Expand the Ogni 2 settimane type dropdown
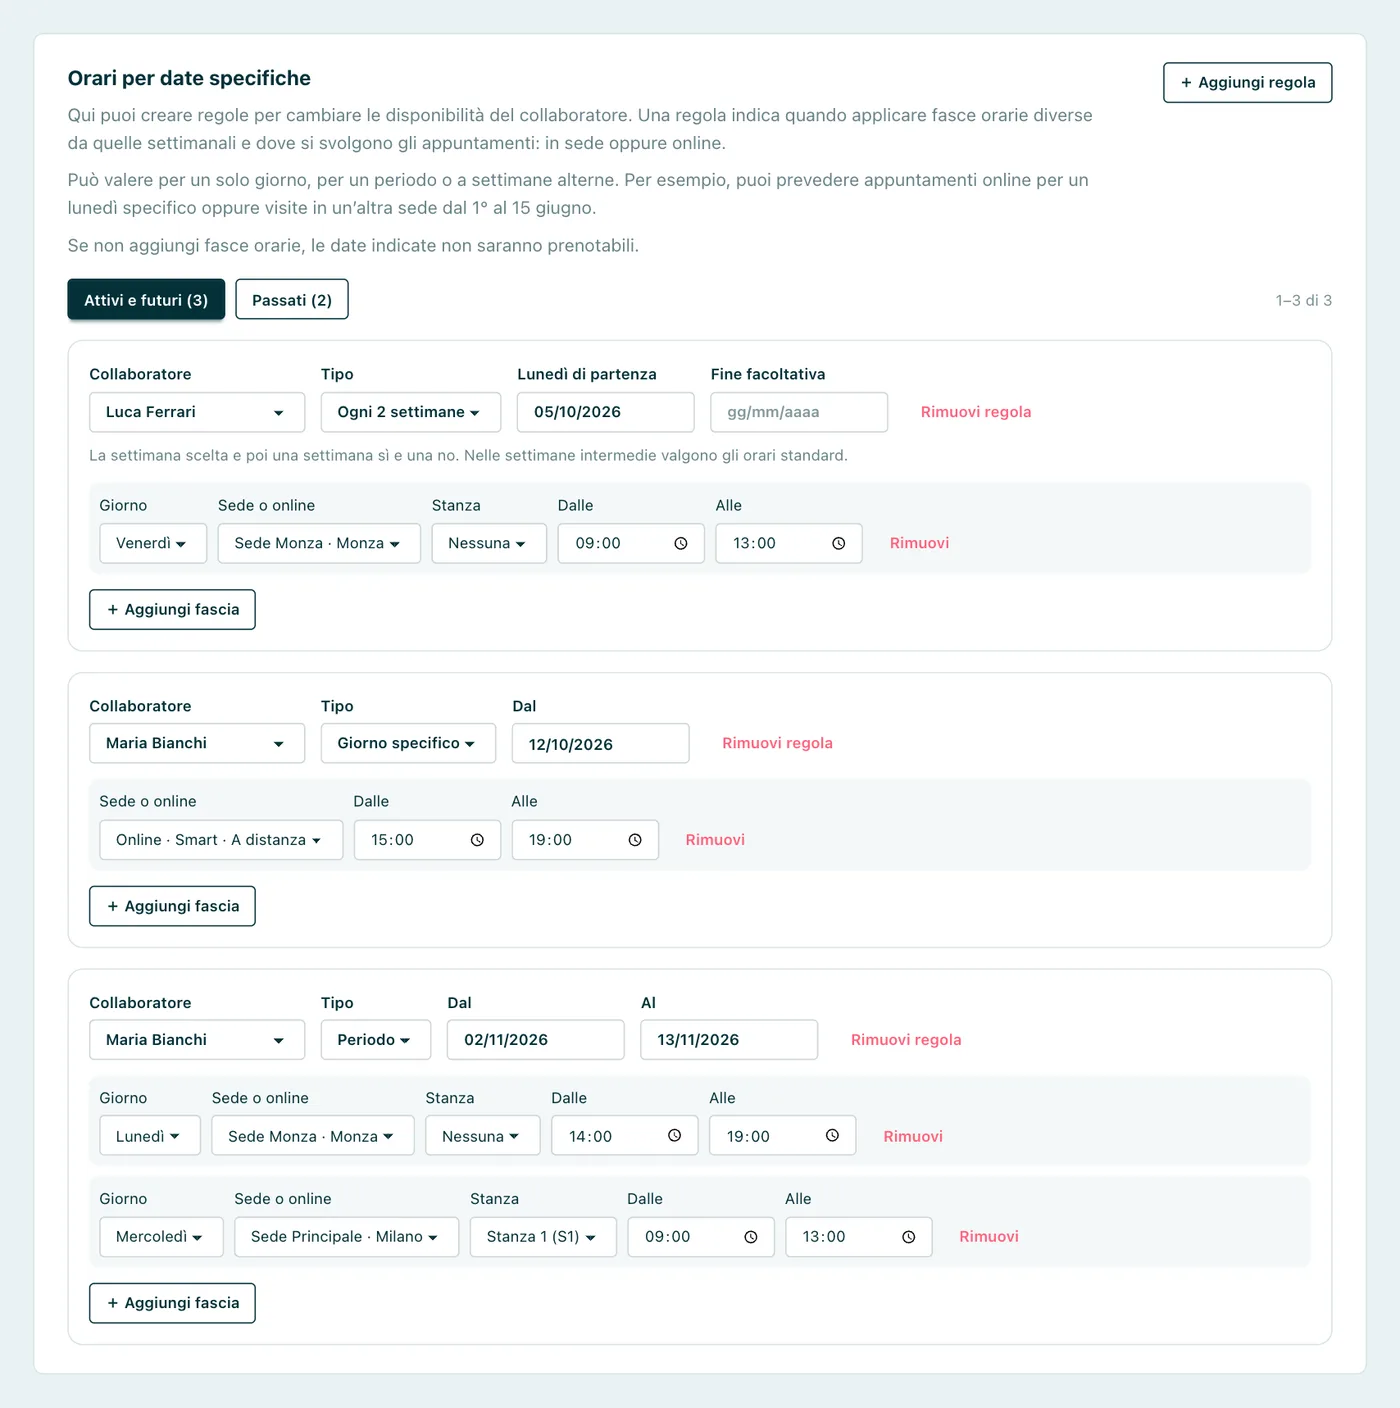 pos(411,412)
